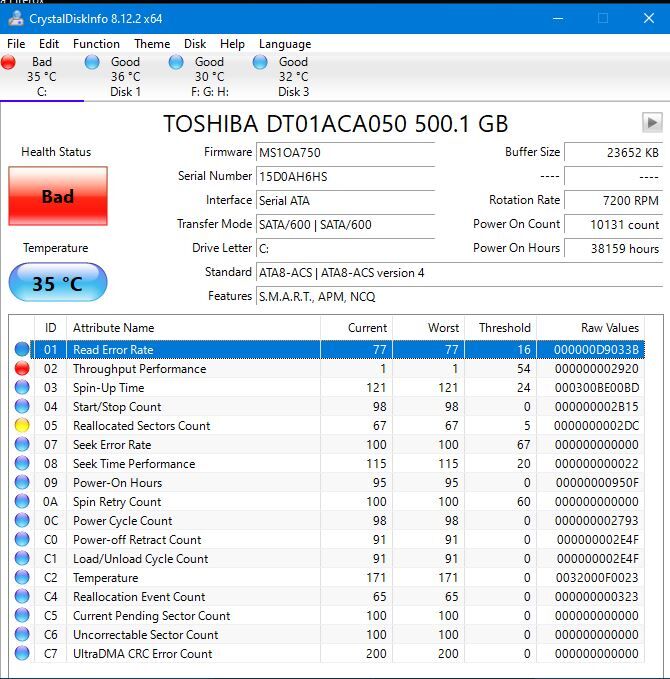Click status orb of Seek Error Rate row
The image size is (670, 679).
22,444
